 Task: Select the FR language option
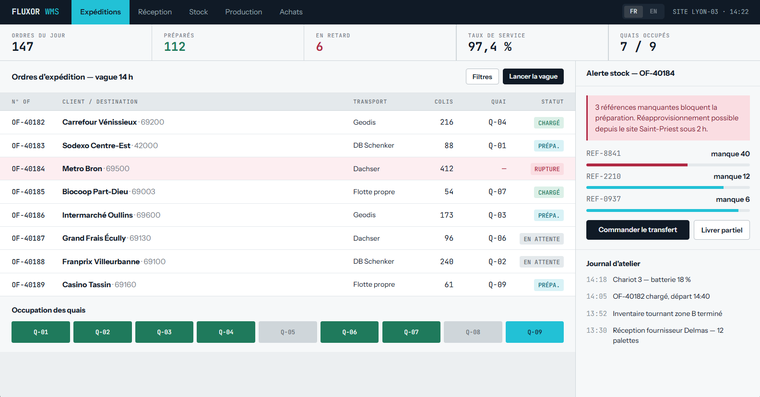633,12
